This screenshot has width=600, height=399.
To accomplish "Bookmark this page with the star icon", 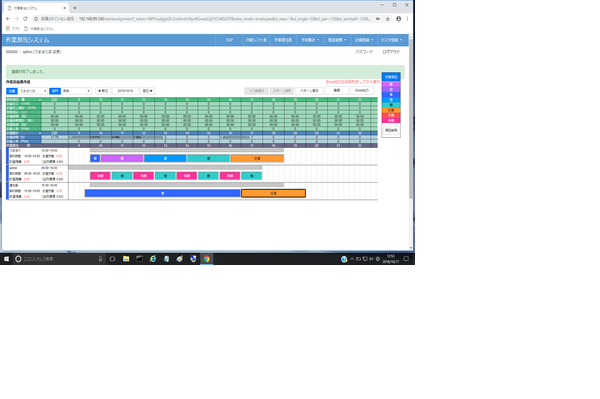I will (388, 19).
